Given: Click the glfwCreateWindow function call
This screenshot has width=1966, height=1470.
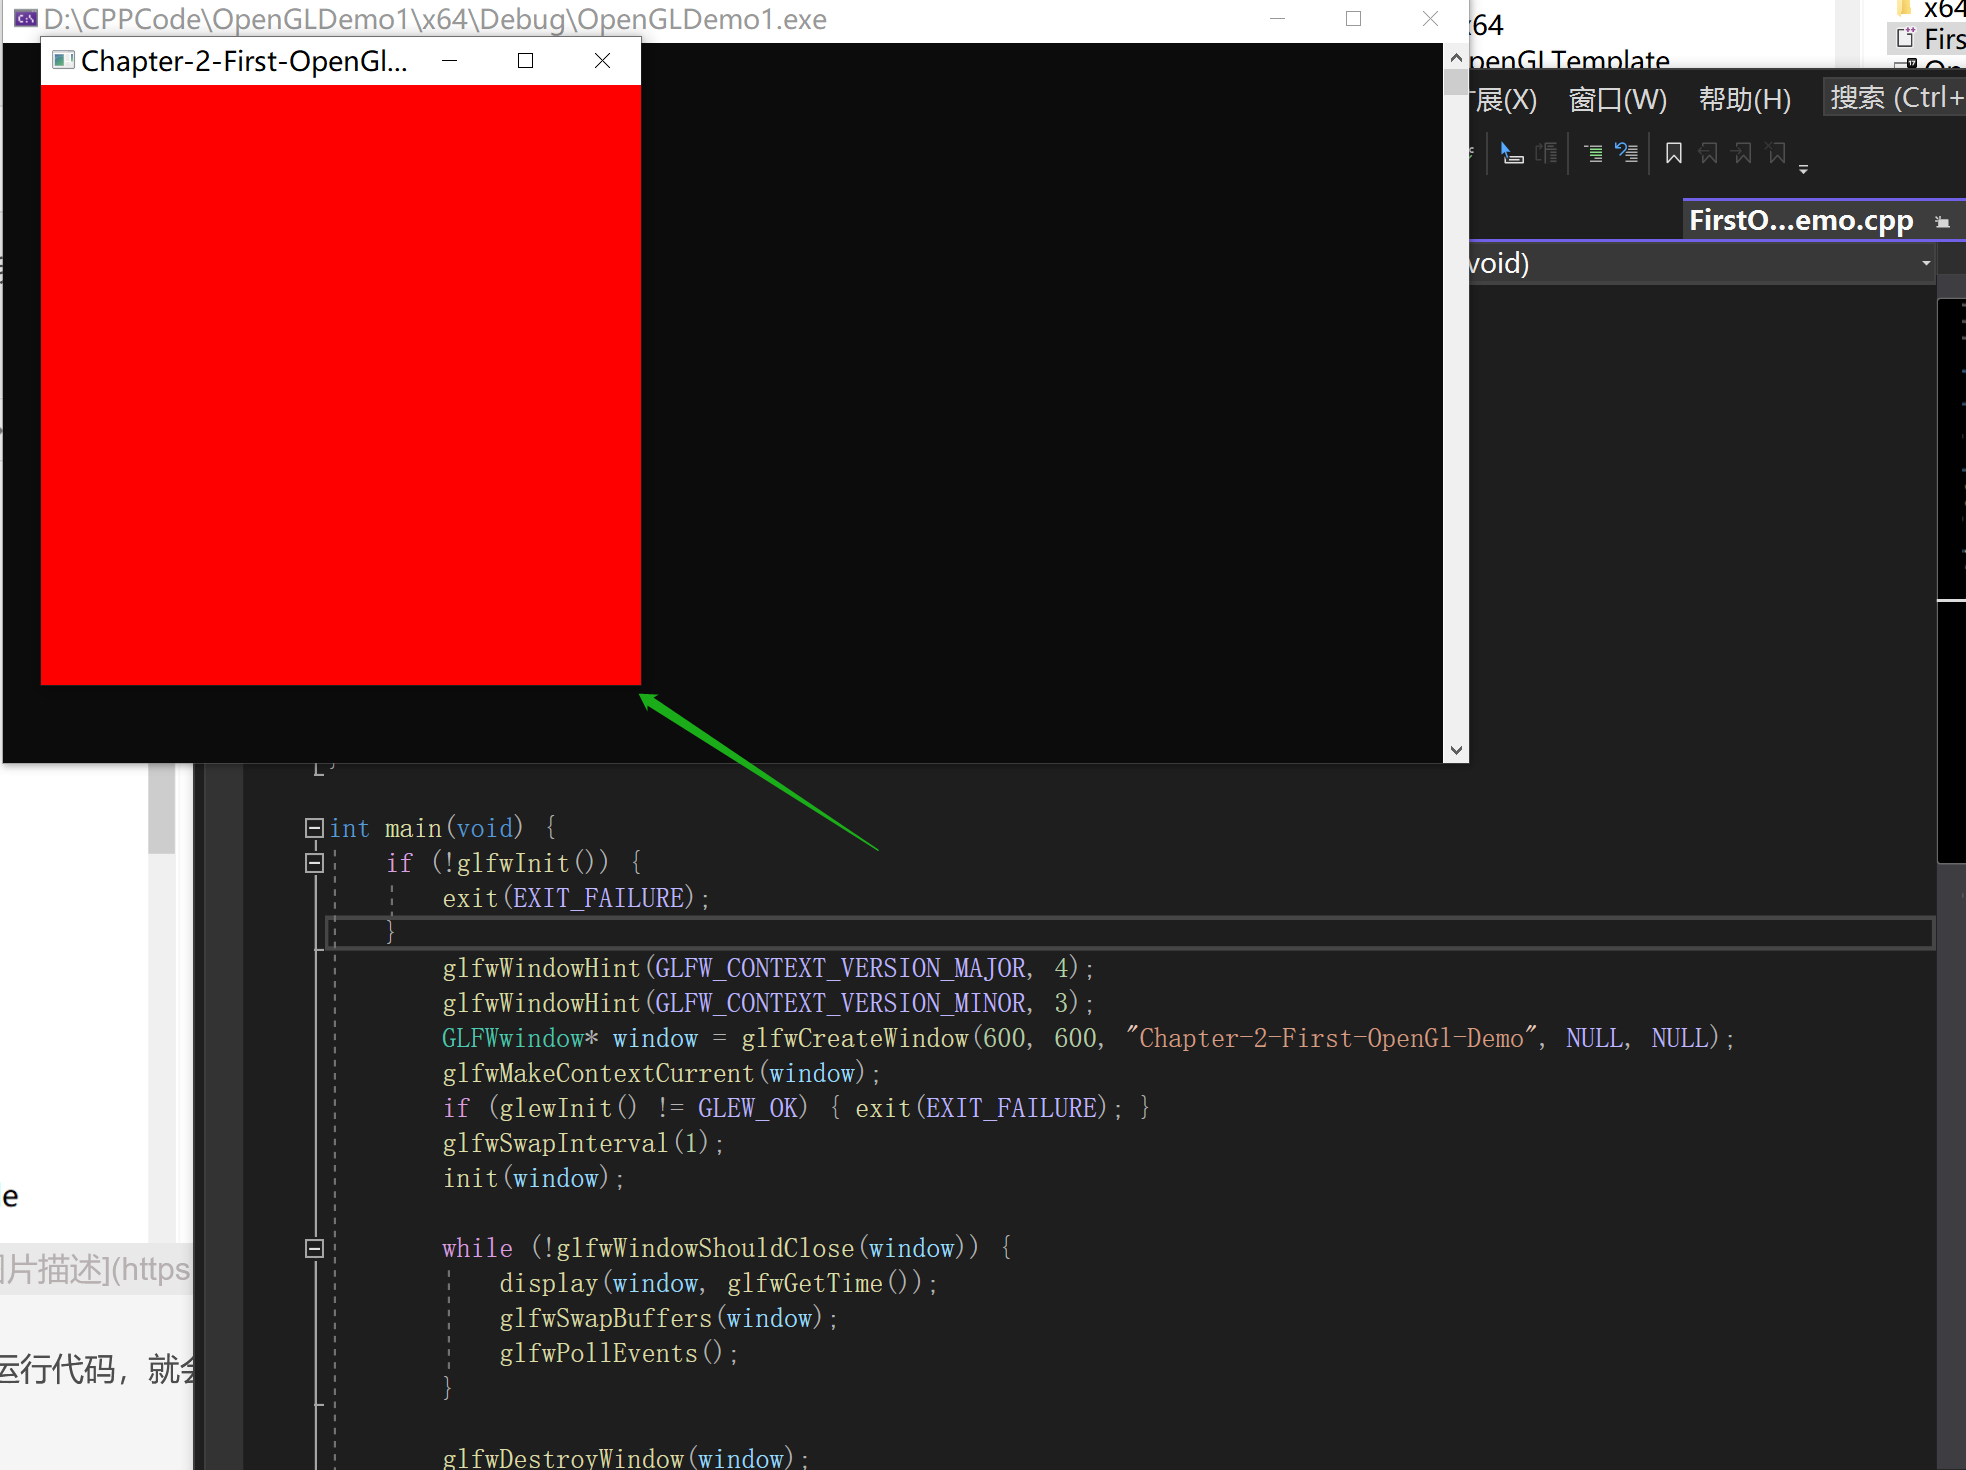Looking at the screenshot, I should [x=855, y=1038].
